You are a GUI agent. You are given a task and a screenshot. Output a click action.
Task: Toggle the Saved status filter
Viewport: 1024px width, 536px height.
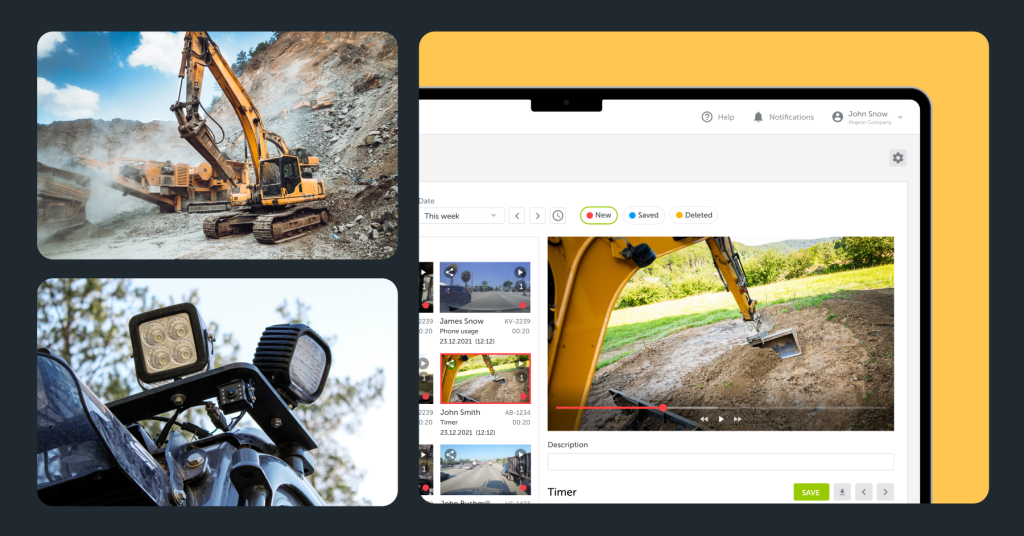coord(644,215)
